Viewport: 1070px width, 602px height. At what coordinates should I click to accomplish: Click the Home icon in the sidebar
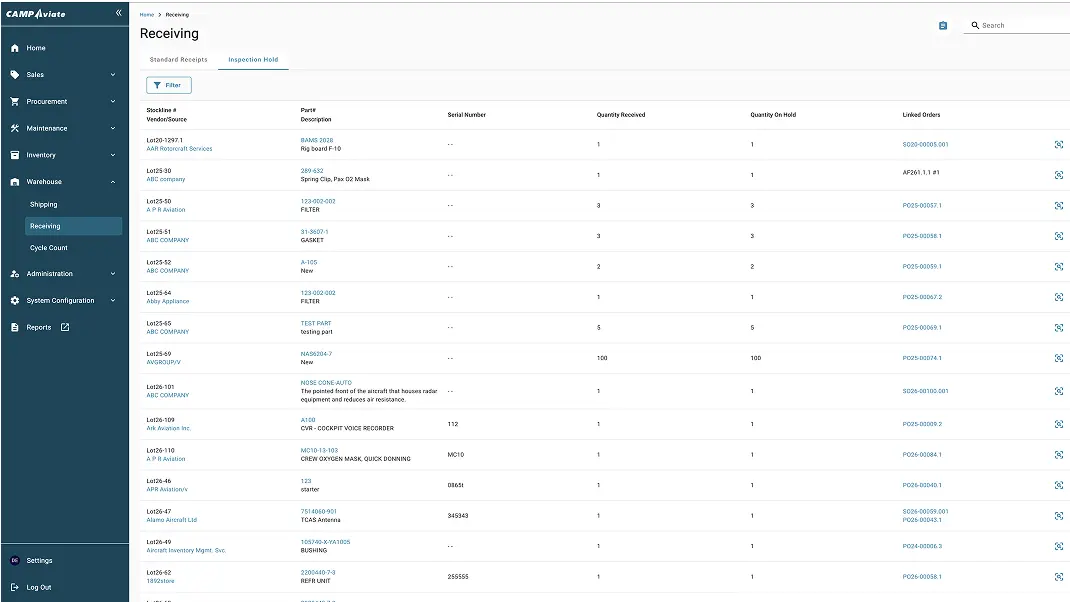(15, 48)
